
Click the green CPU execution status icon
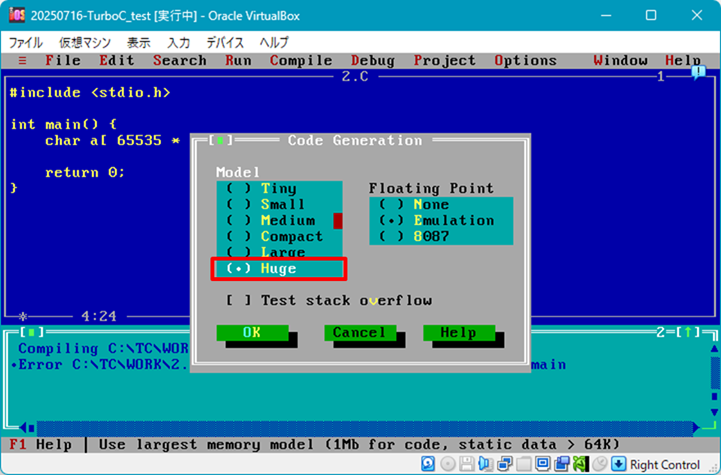click(581, 464)
